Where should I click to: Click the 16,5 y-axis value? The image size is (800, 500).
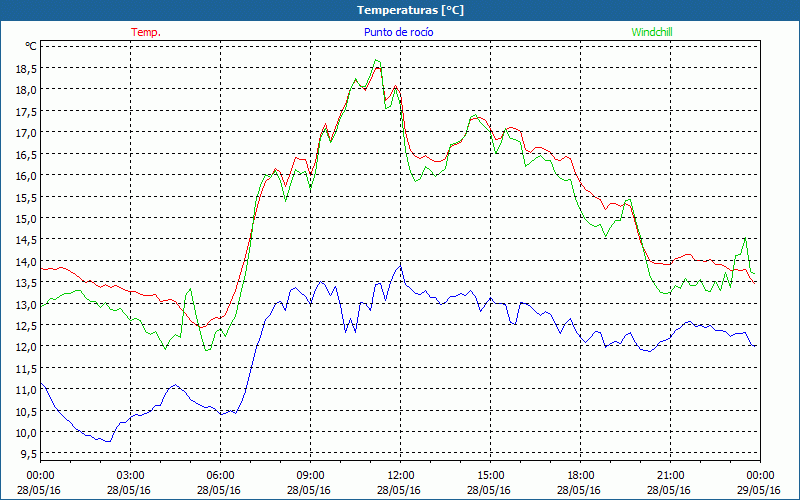28,154
